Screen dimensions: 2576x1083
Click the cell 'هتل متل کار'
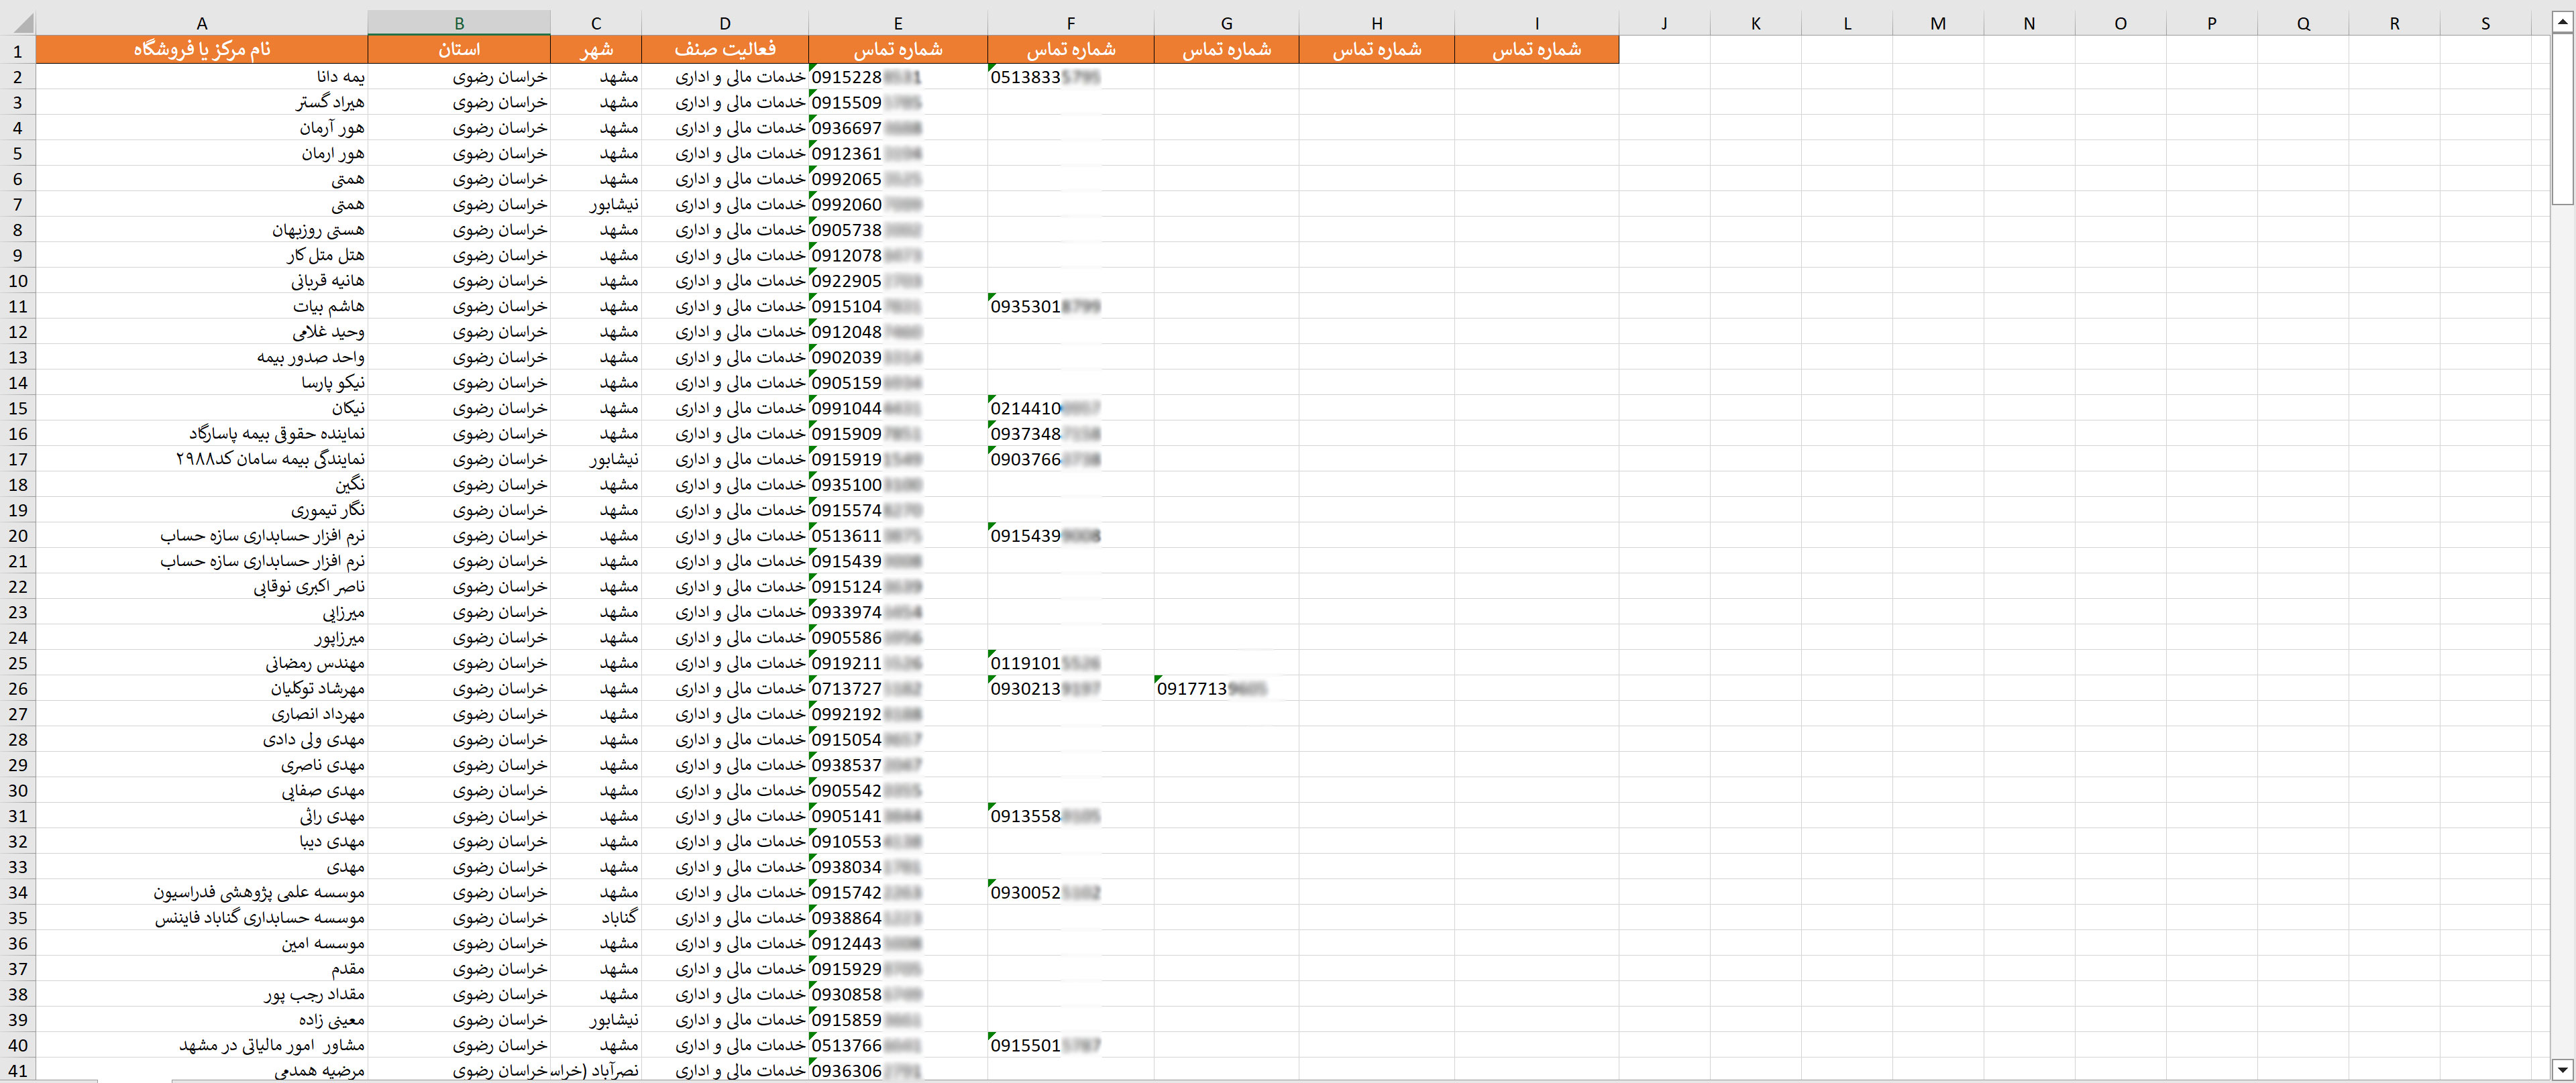(x=202, y=255)
